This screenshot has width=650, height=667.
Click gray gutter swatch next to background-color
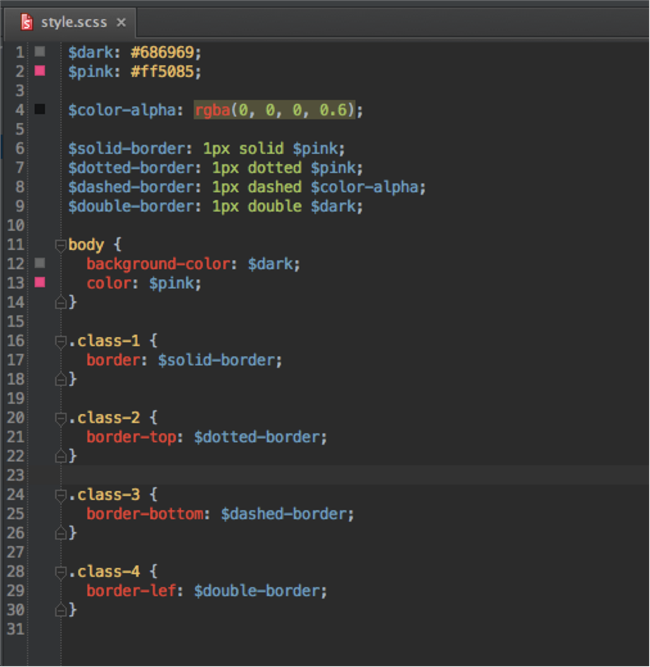pyautogui.click(x=40, y=263)
